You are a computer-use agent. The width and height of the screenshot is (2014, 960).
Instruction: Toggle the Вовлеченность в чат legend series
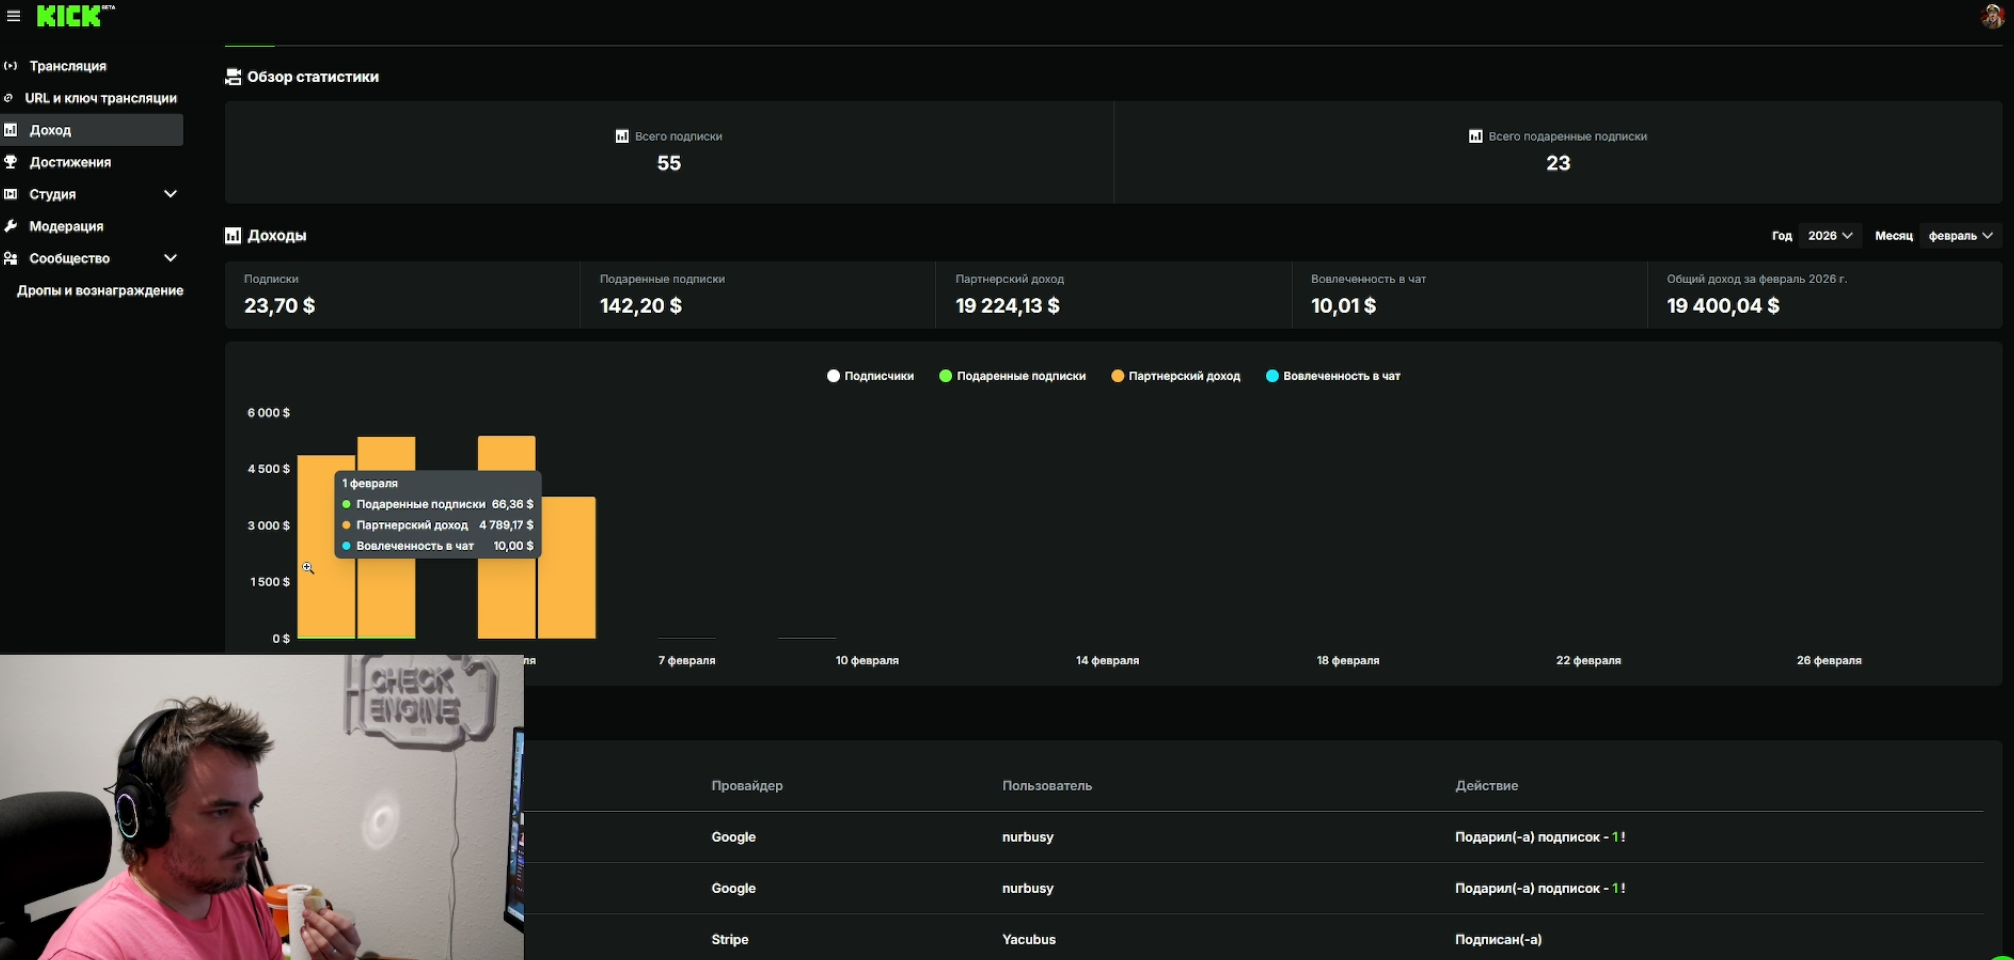(1333, 376)
